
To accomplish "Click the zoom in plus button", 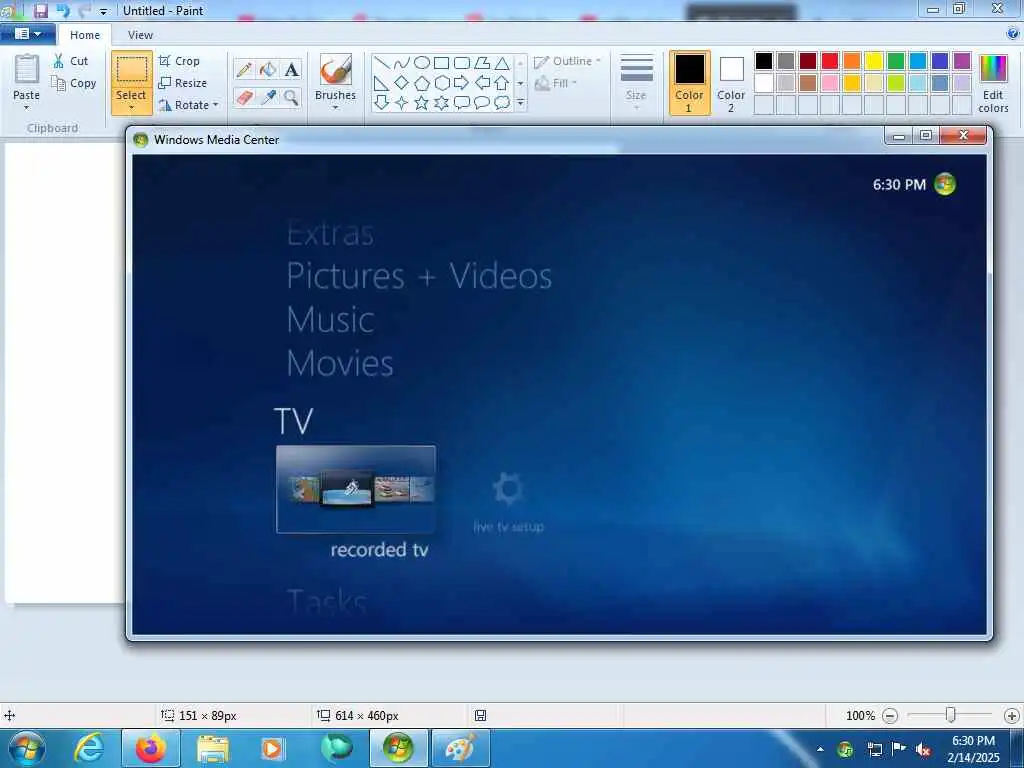I will (x=1012, y=716).
